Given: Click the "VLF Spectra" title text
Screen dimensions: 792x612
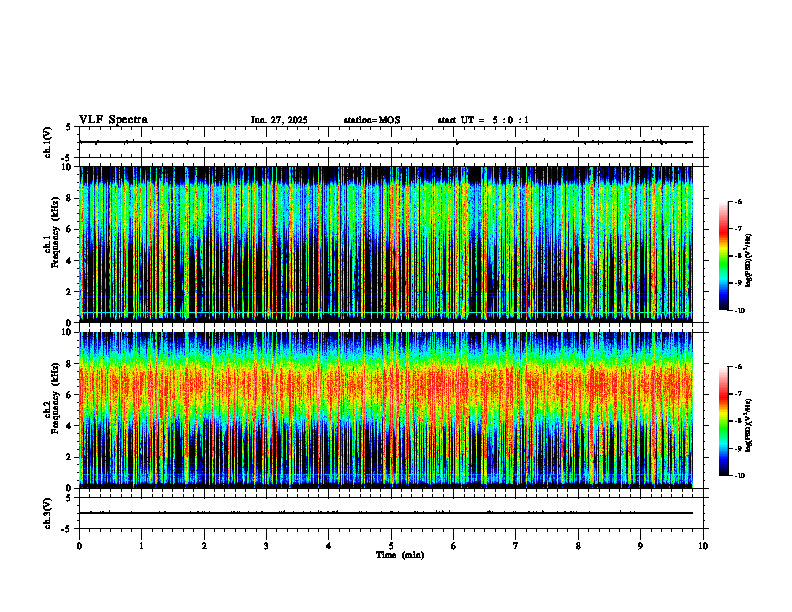Looking at the screenshot, I should [x=113, y=120].
